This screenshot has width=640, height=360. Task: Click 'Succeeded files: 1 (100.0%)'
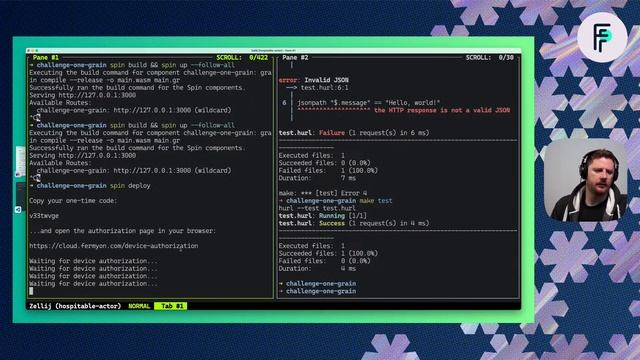click(x=328, y=253)
